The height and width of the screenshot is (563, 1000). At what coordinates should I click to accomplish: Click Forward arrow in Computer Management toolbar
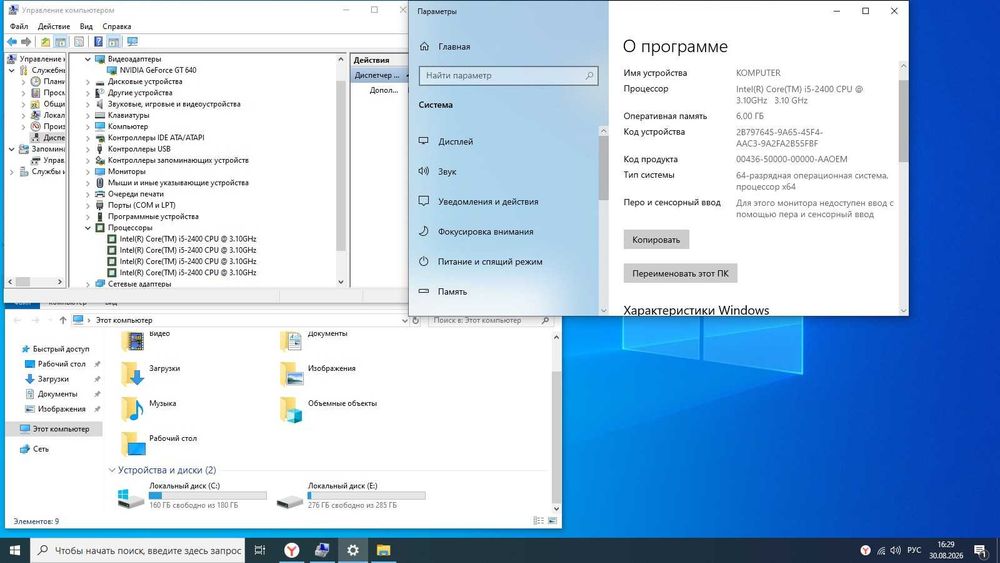tap(26, 42)
